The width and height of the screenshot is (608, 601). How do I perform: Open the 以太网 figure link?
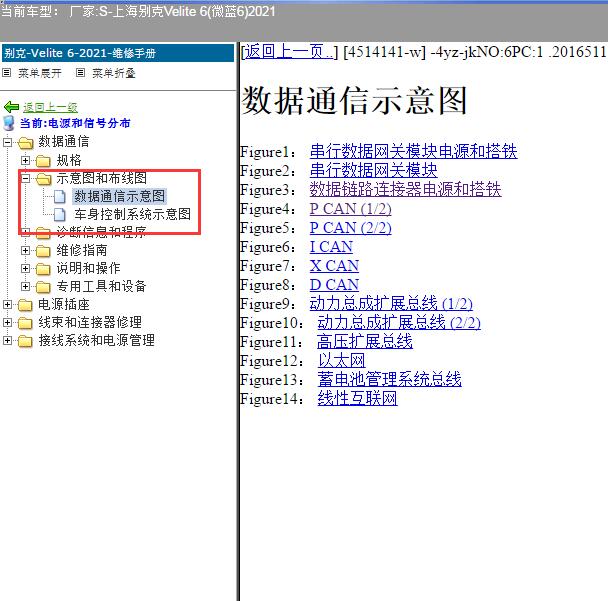(341, 360)
